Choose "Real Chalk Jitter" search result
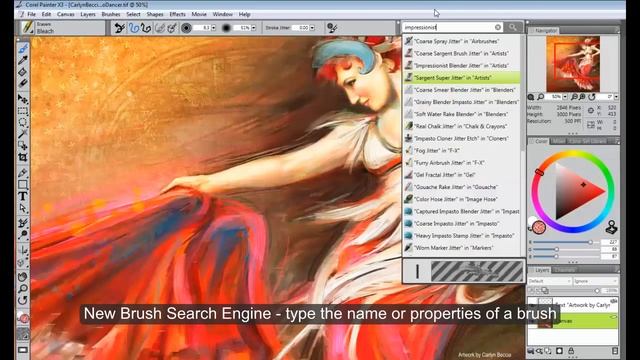 [462, 126]
